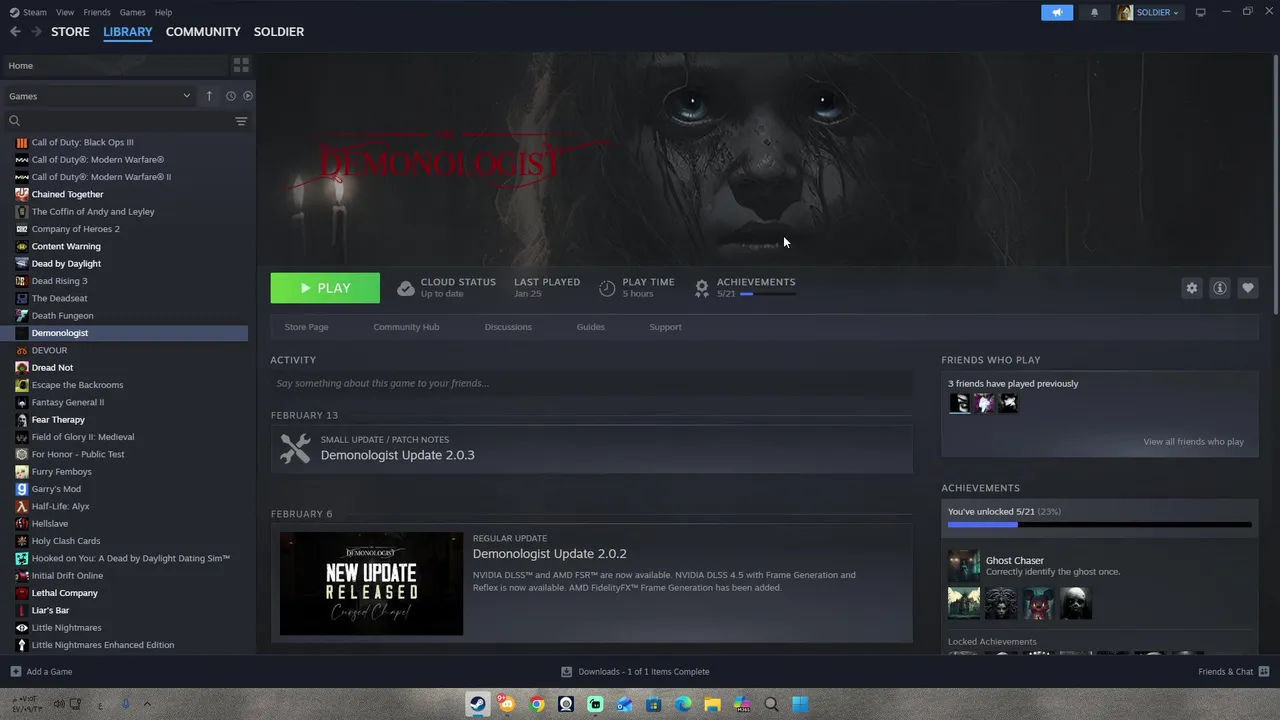Select red-eyed creature achievement icon
1280x720 pixels.
pyautogui.click(x=1038, y=603)
